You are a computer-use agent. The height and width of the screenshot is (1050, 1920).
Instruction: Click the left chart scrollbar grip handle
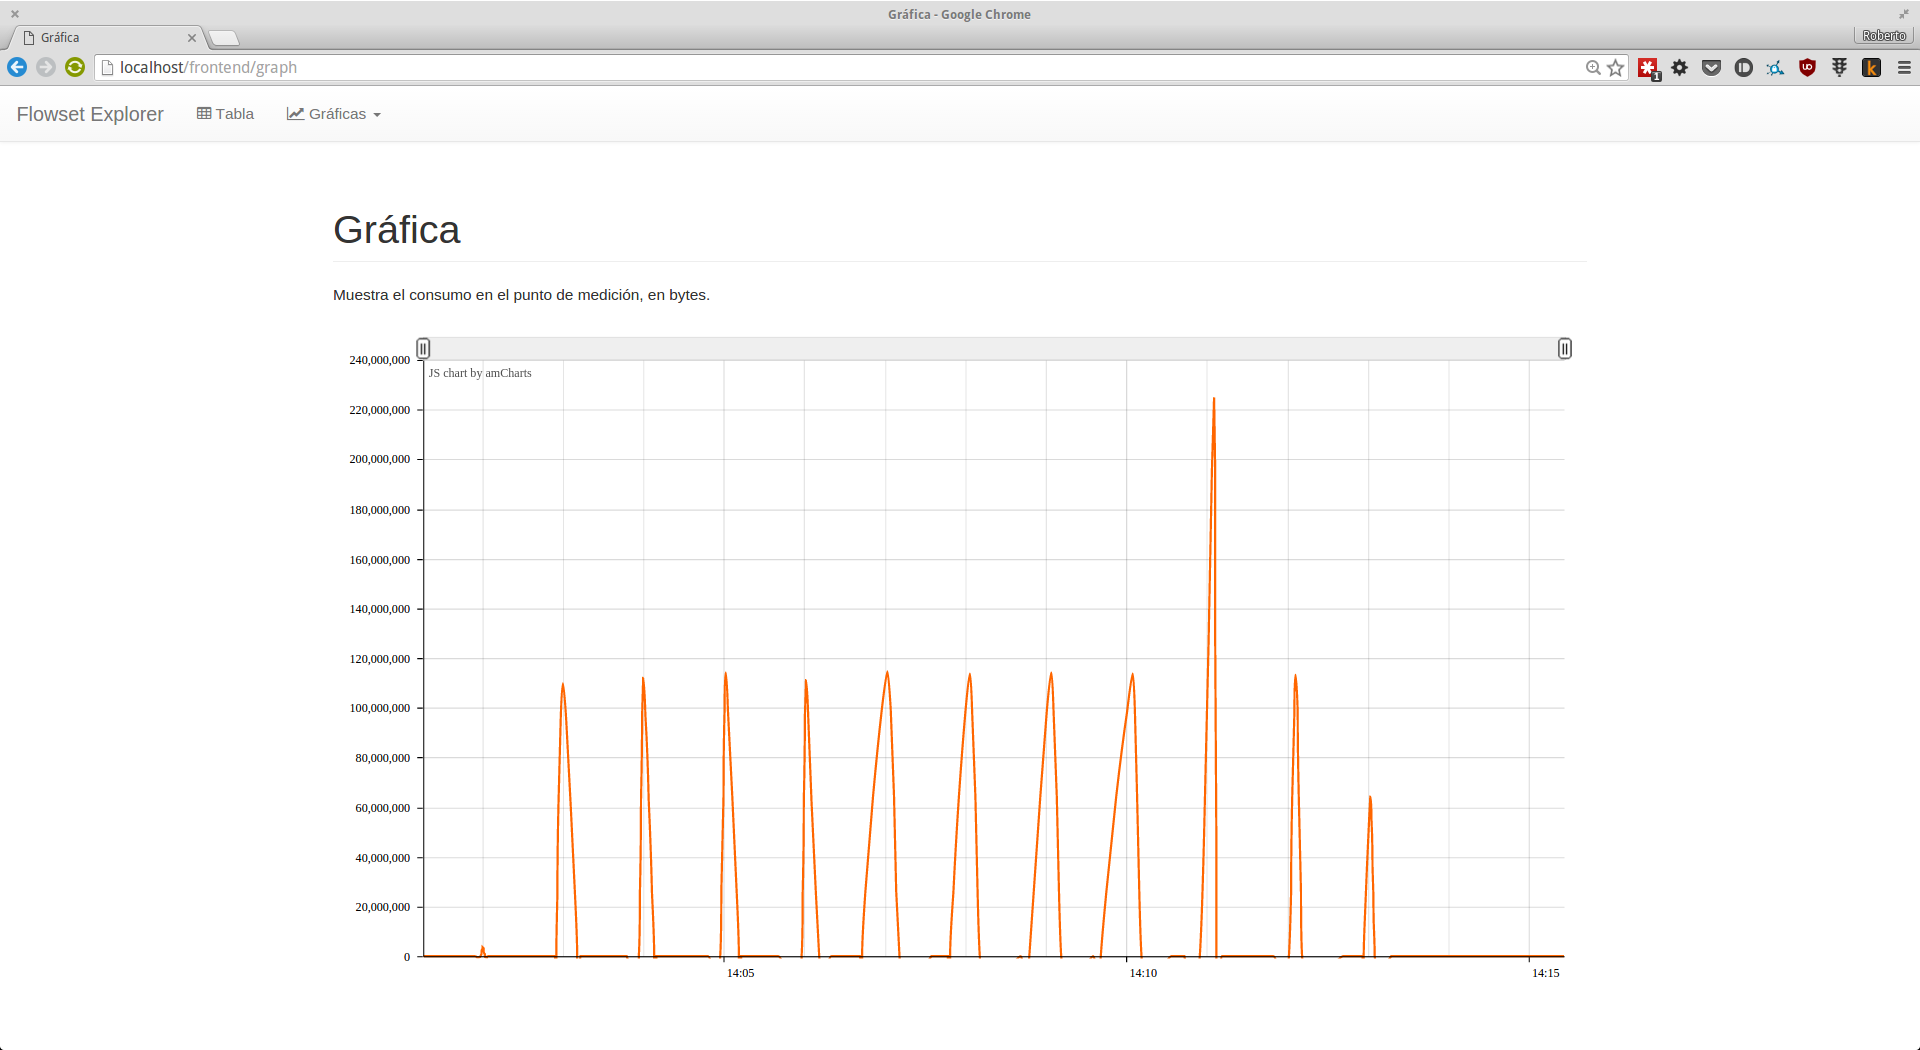click(423, 349)
